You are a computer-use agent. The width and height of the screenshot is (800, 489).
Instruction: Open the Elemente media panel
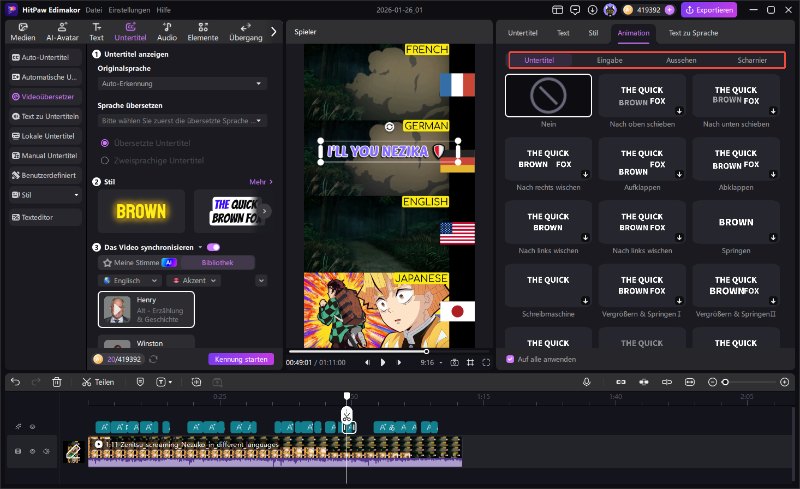point(203,32)
